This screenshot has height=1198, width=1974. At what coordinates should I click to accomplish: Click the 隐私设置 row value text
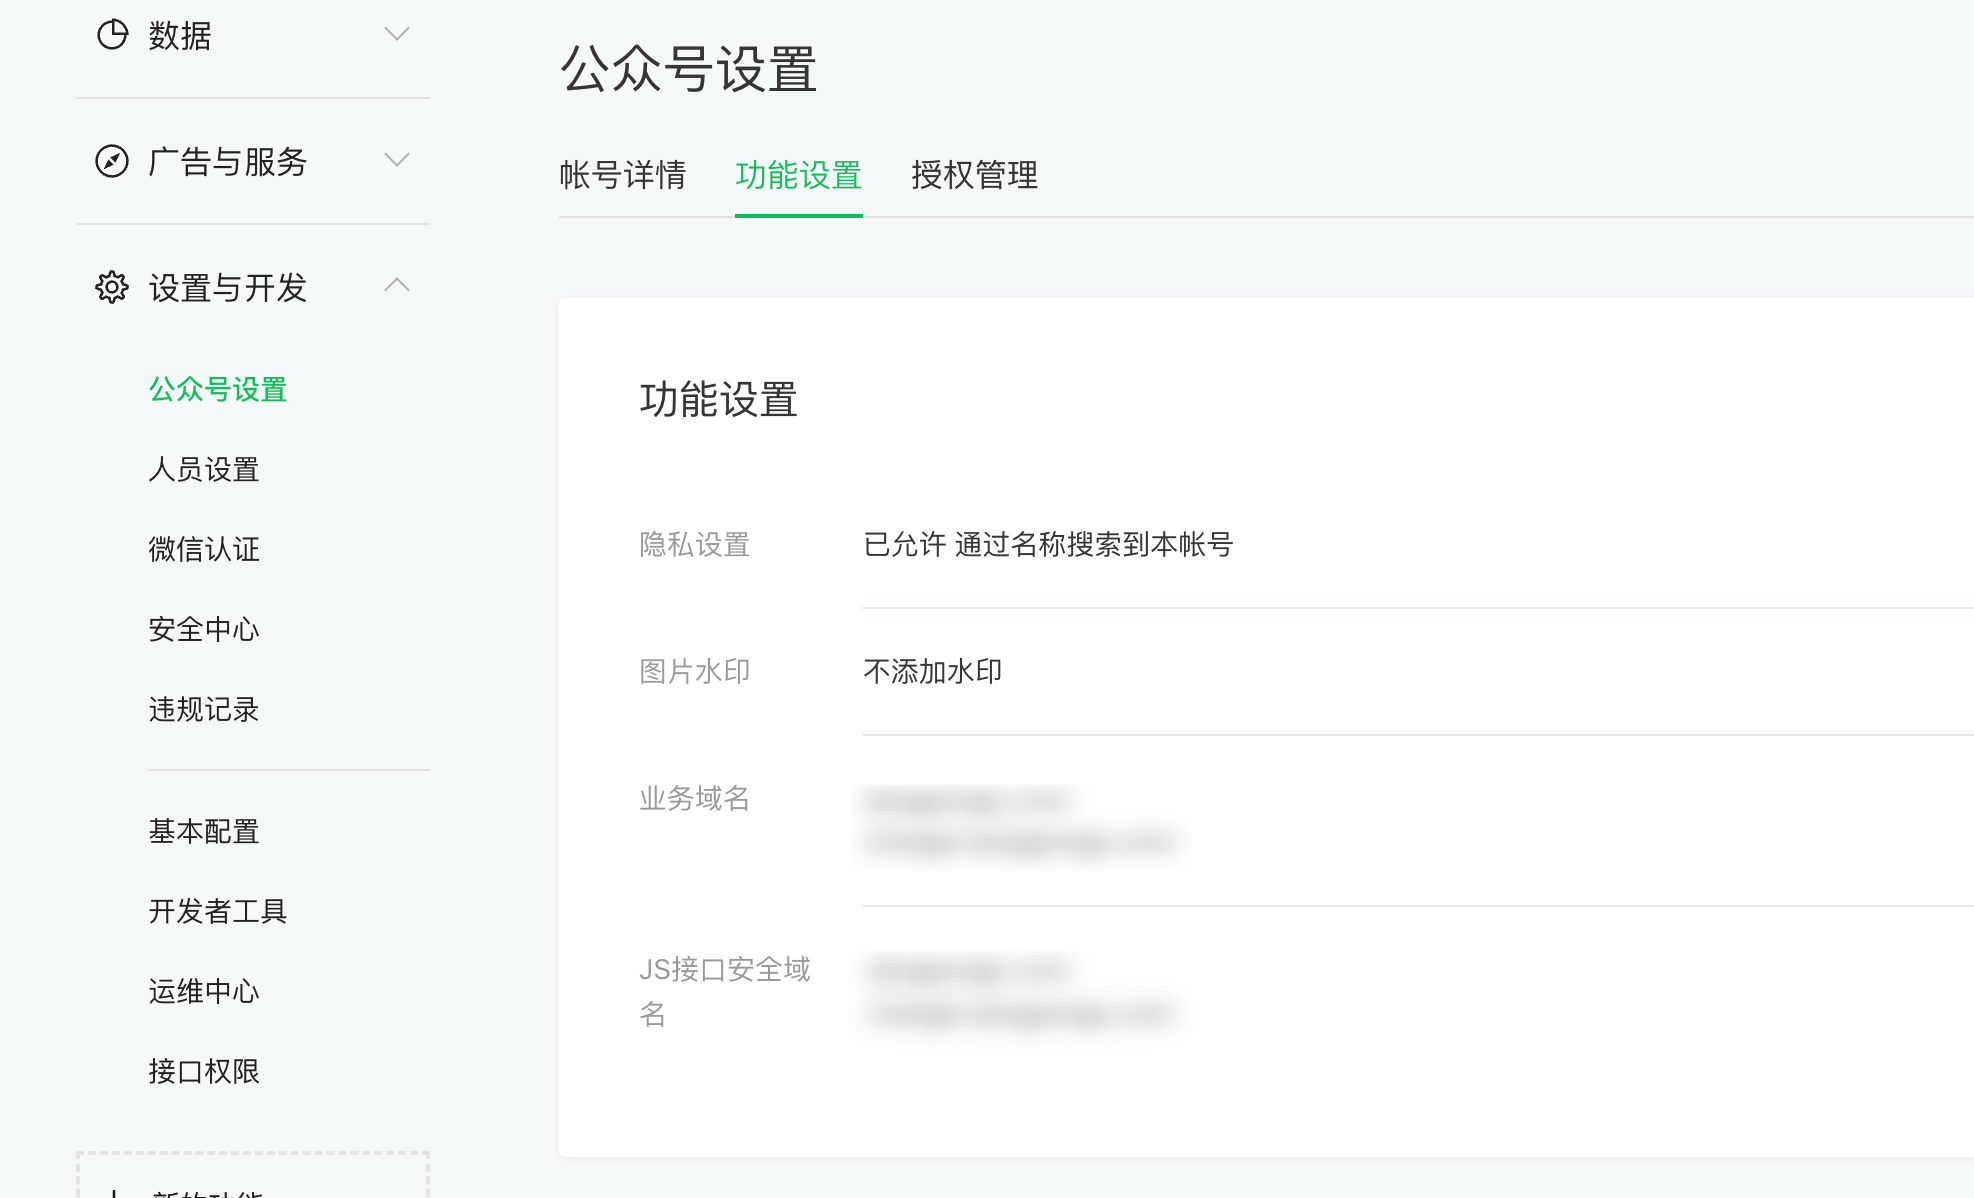(x=1047, y=544)
